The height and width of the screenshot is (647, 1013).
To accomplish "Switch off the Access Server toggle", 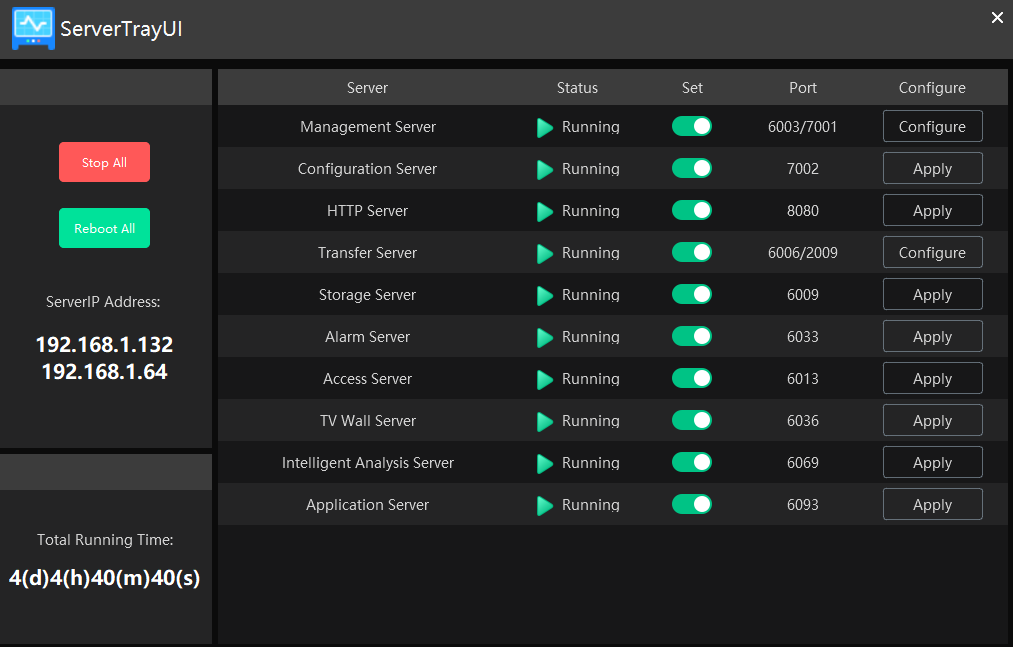I will (692, 378).
